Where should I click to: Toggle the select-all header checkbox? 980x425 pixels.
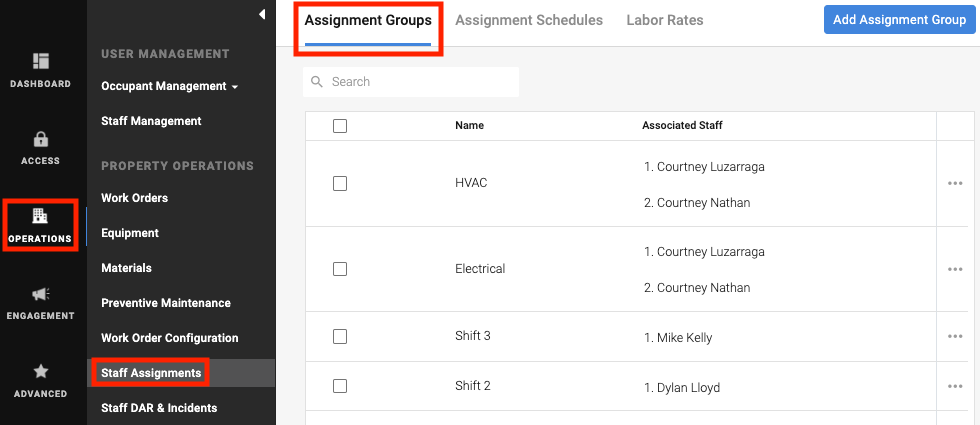pos(340,126)
